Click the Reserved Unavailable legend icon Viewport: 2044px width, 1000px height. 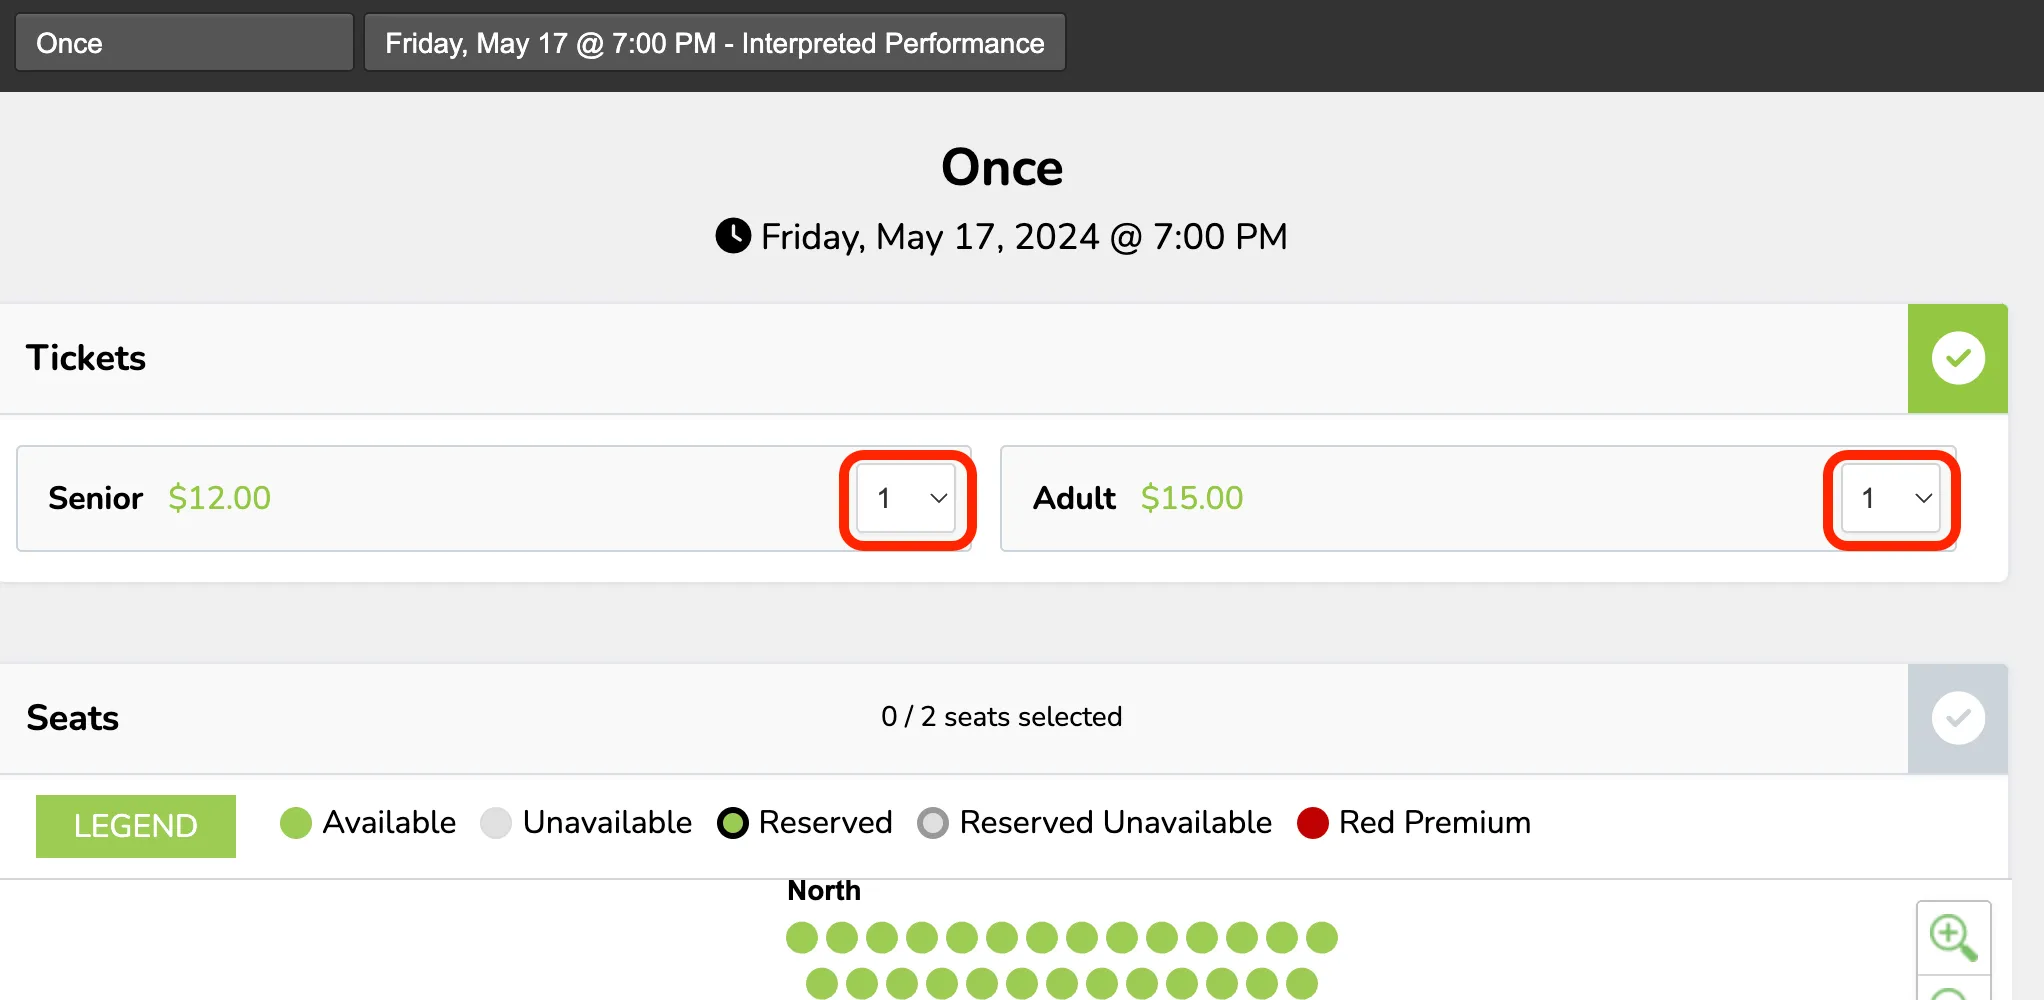coord(933,823)
